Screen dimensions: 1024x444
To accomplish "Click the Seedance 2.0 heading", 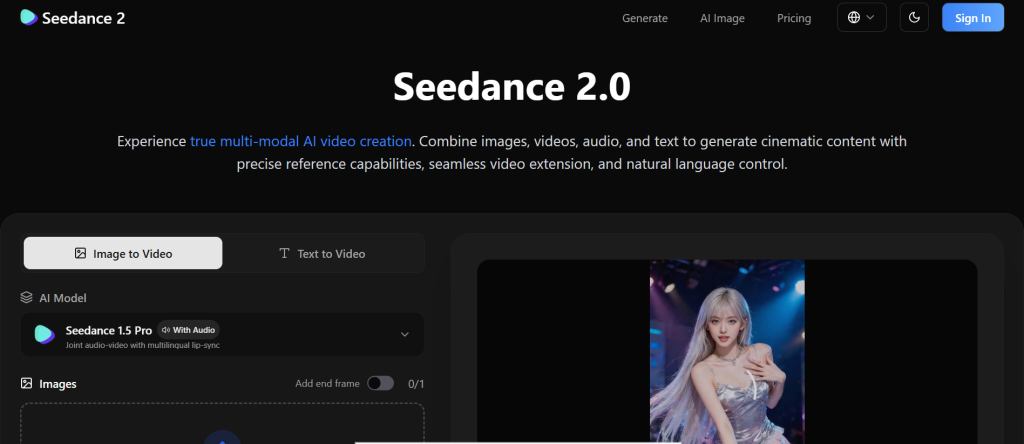I will click(x=512, y=86).
